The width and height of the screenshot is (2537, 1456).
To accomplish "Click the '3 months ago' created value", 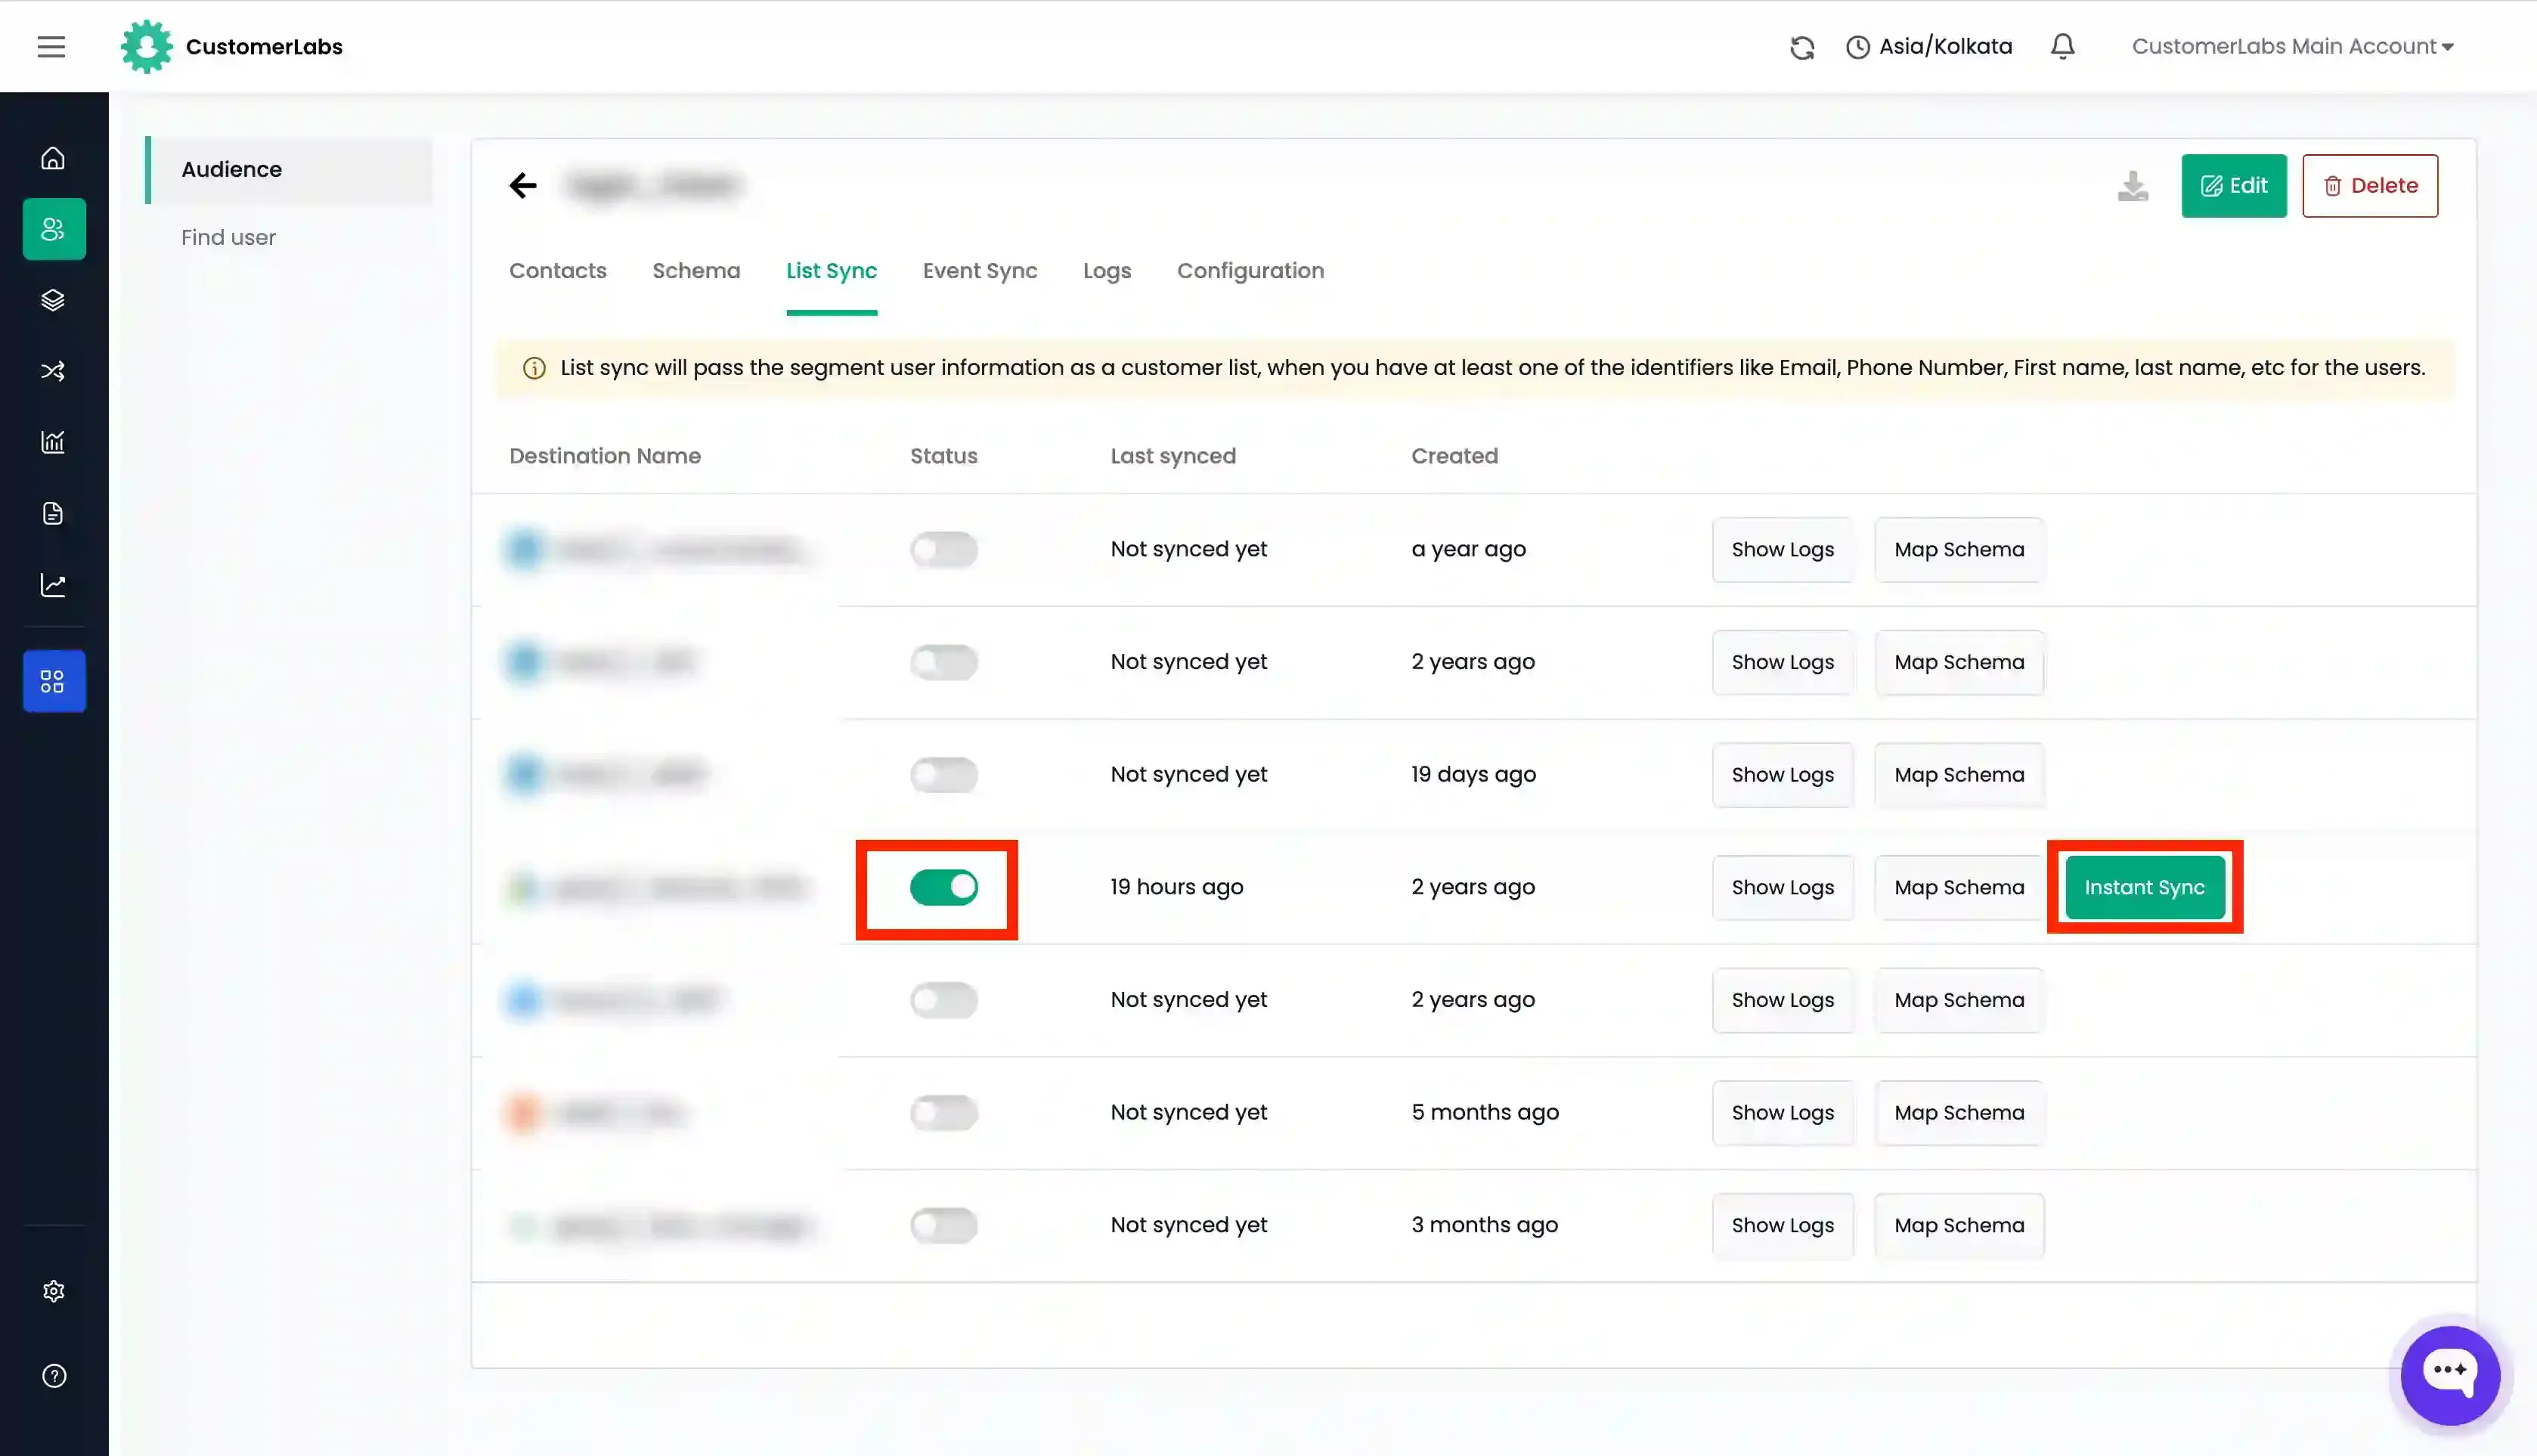I will 1484,1225.
